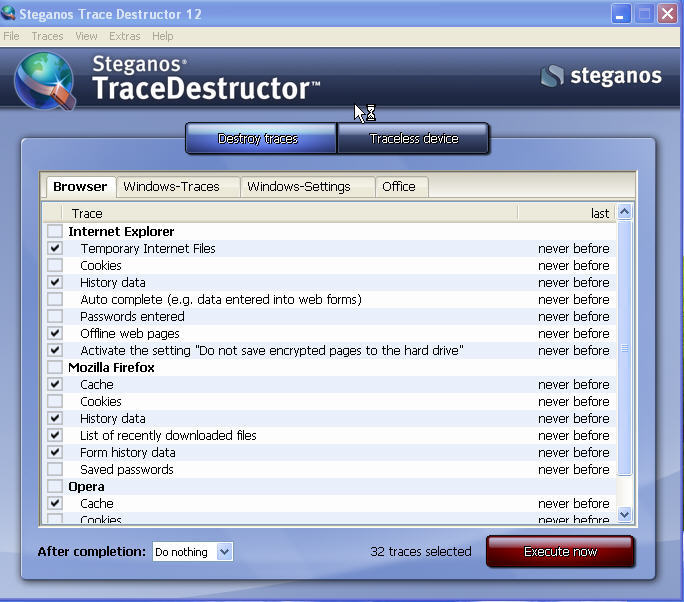Select the Mozilla Firefox group label
Screen dimensions: 684x602
111,368
